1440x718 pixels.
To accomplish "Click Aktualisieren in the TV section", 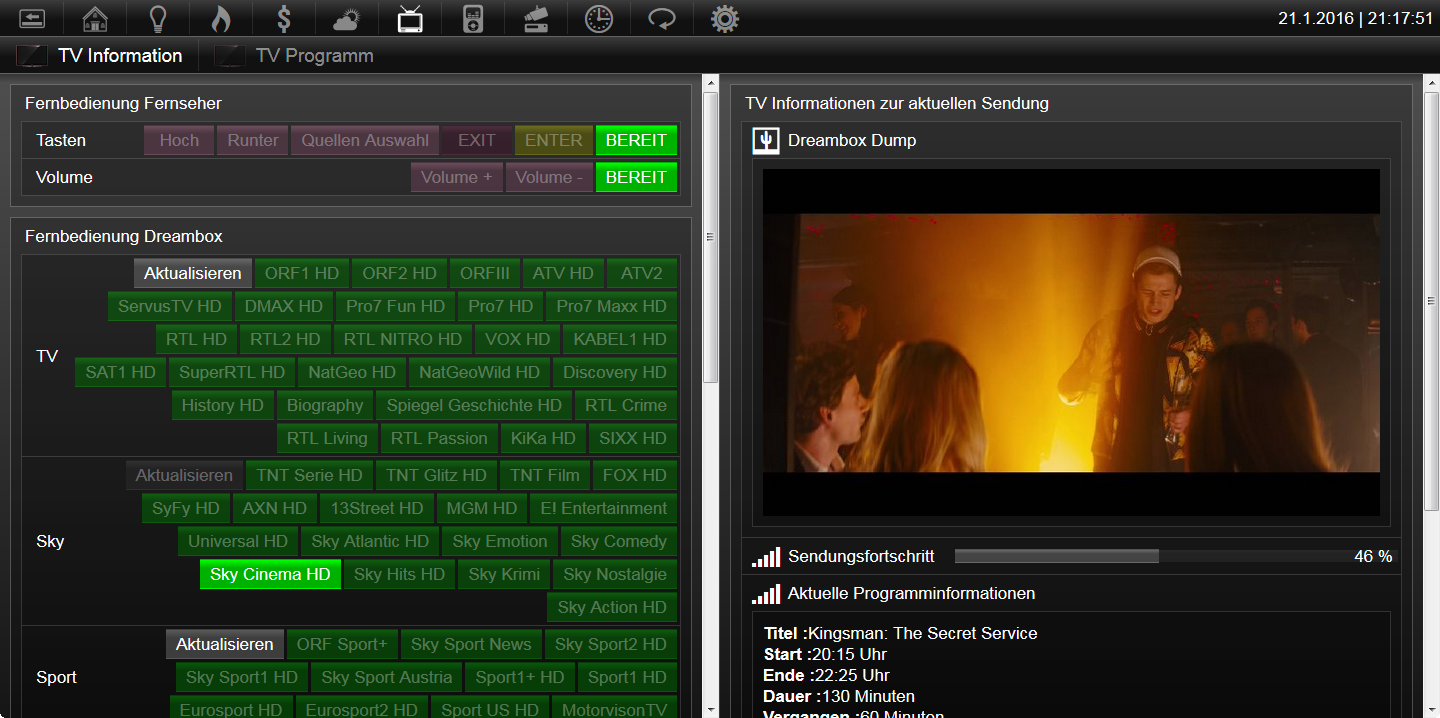I will coord(193,274).
